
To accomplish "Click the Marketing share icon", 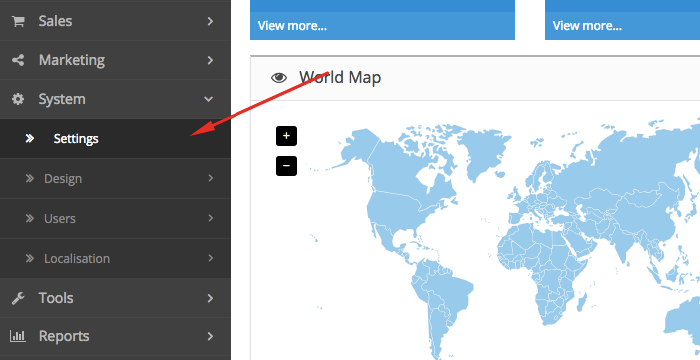I will point(18,60).
